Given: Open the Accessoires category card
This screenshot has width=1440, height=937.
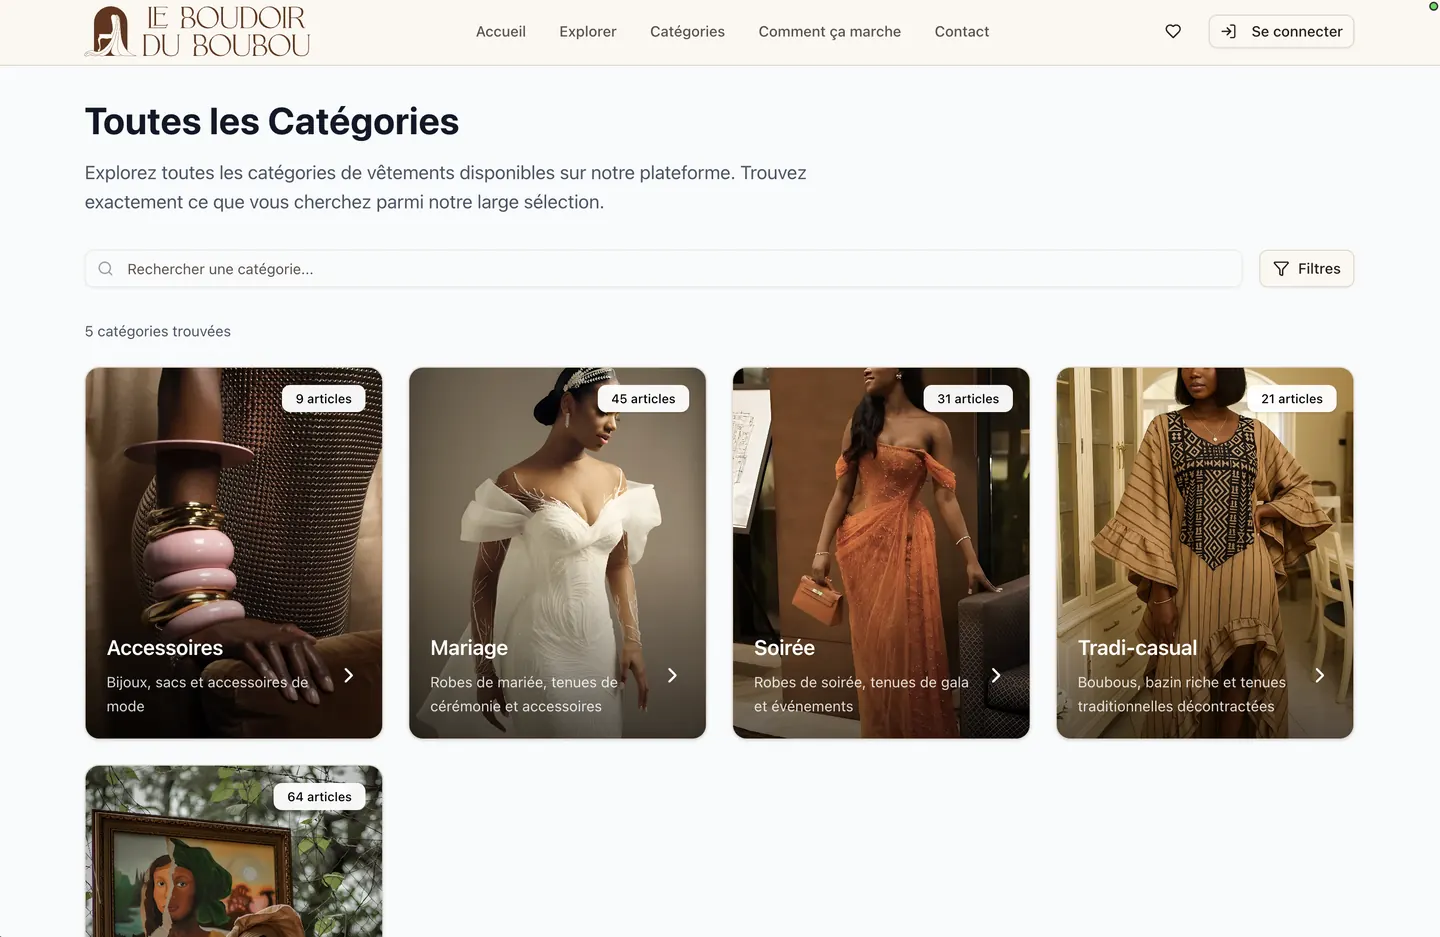Looking at the screenshot, I should coord(234,553).
